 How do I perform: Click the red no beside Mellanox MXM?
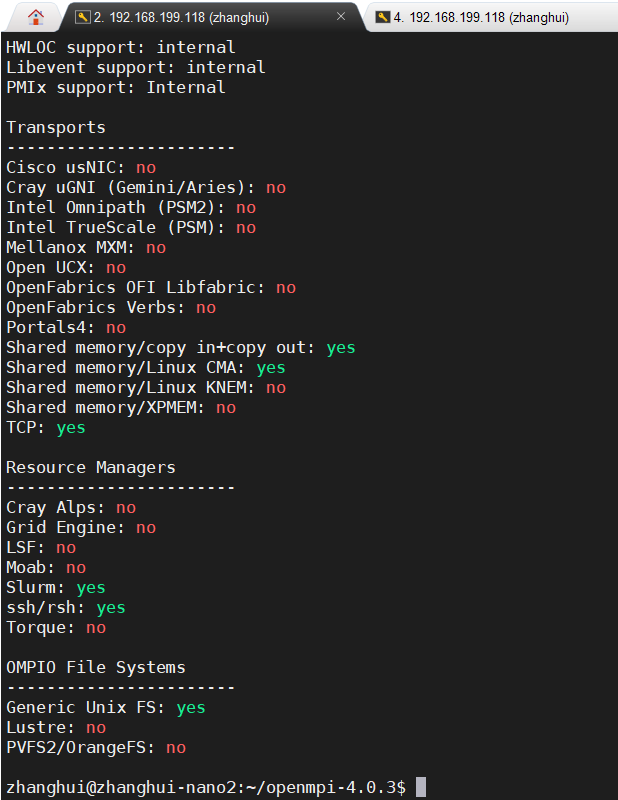(x=156, y=247)
